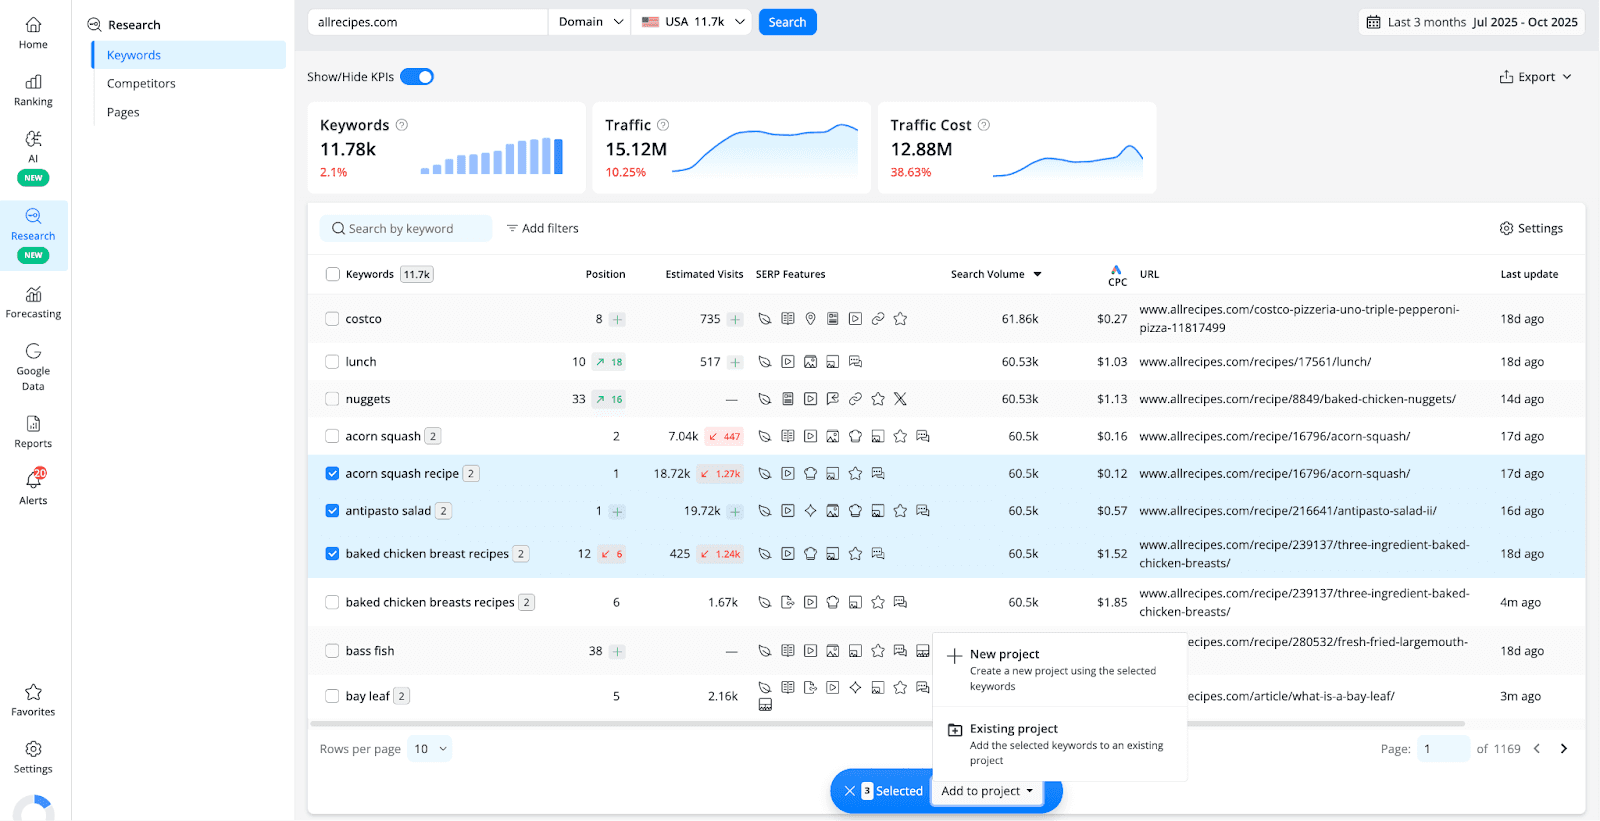The image size is (1600, 821).
Task: Check the lunch keyword checkbox
Action: [x=332, y=362]
